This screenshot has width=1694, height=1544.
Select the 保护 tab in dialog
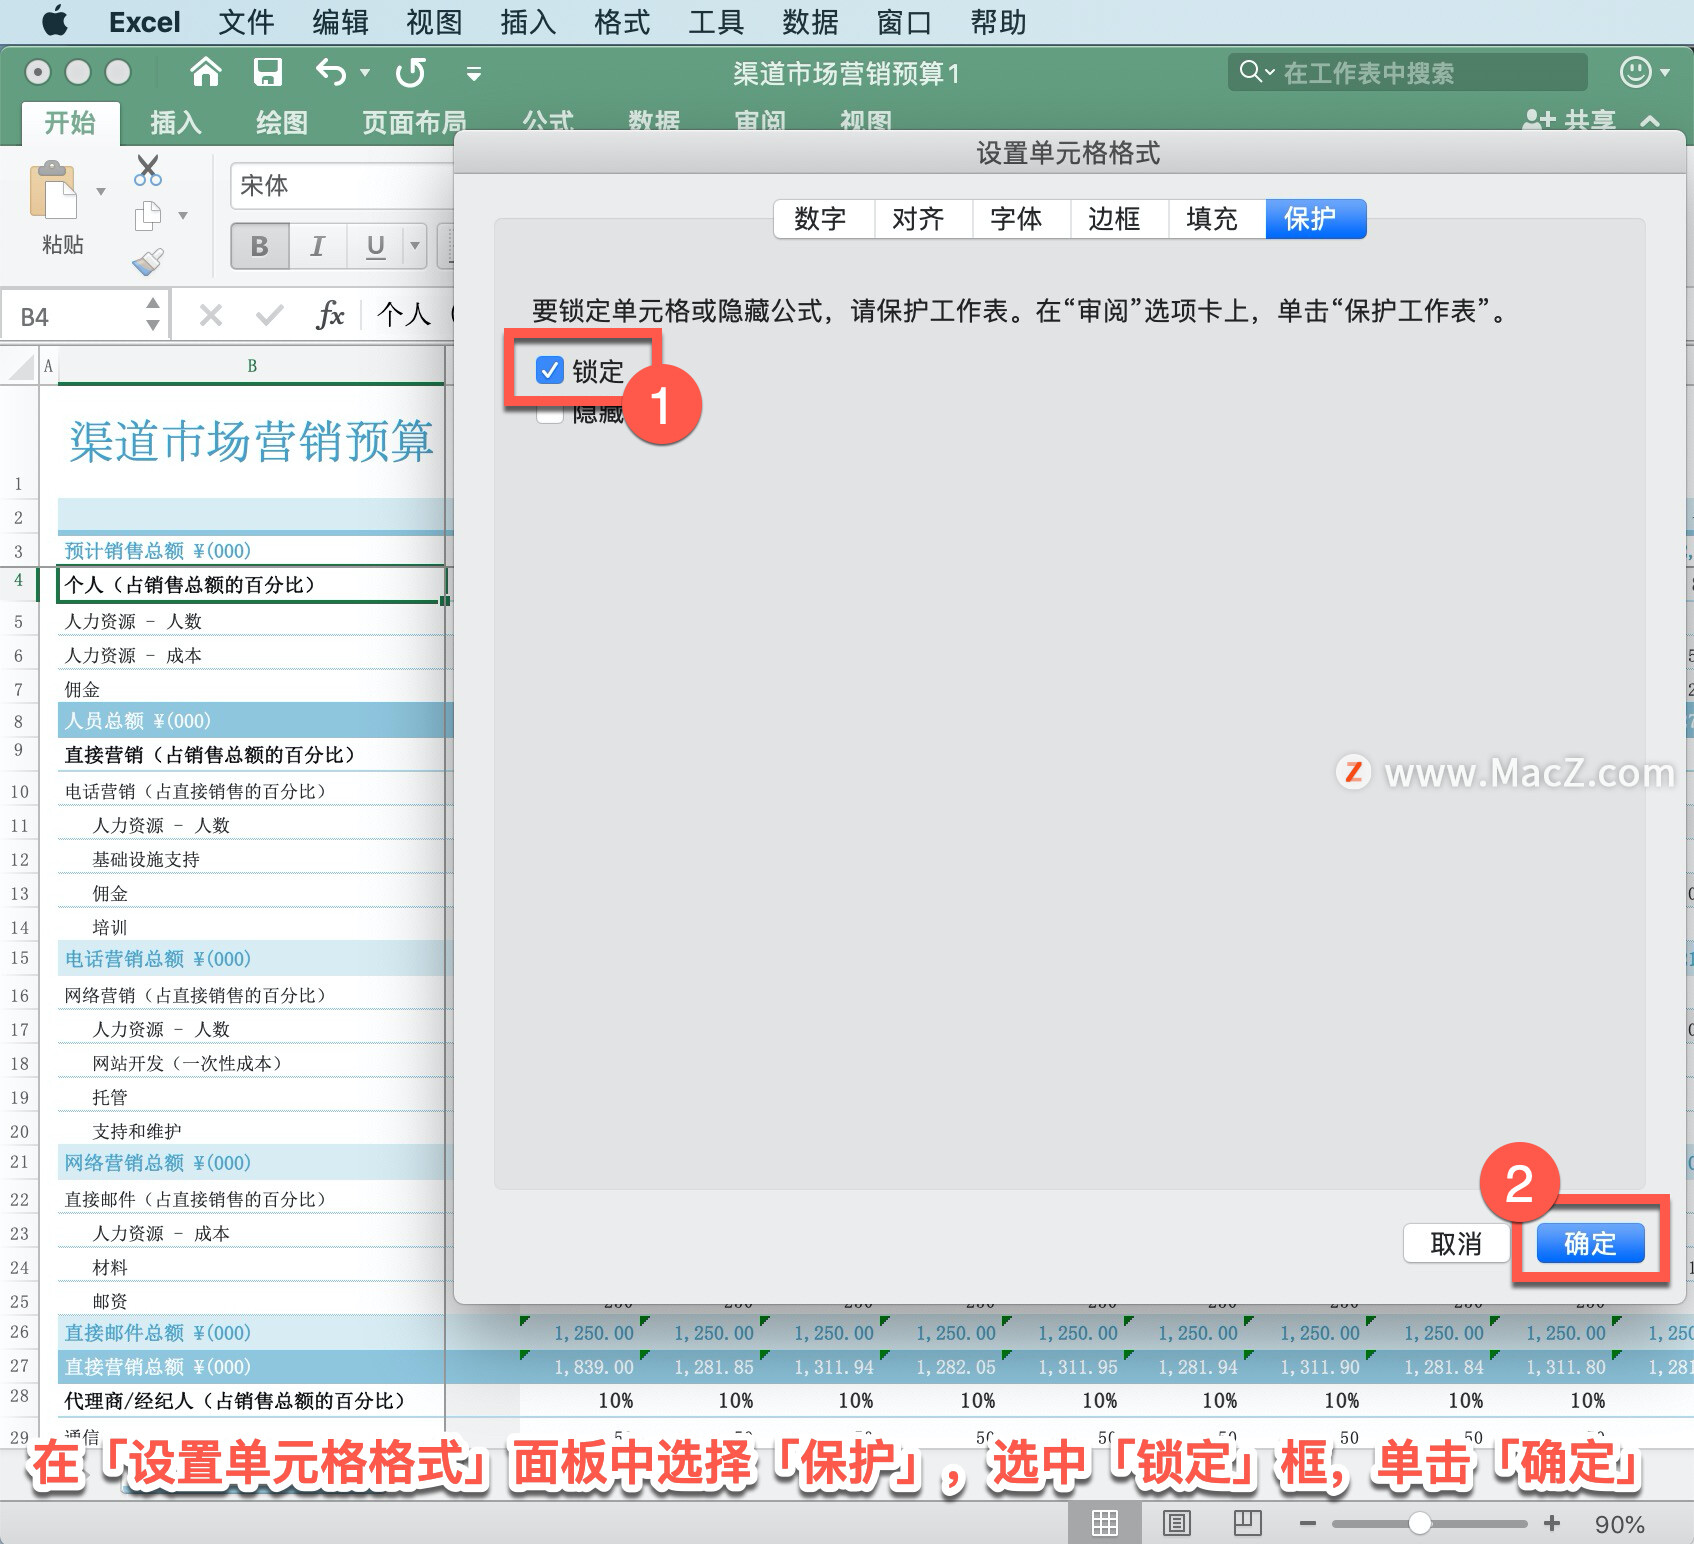pyautogui.click(x=1316, y=219)
